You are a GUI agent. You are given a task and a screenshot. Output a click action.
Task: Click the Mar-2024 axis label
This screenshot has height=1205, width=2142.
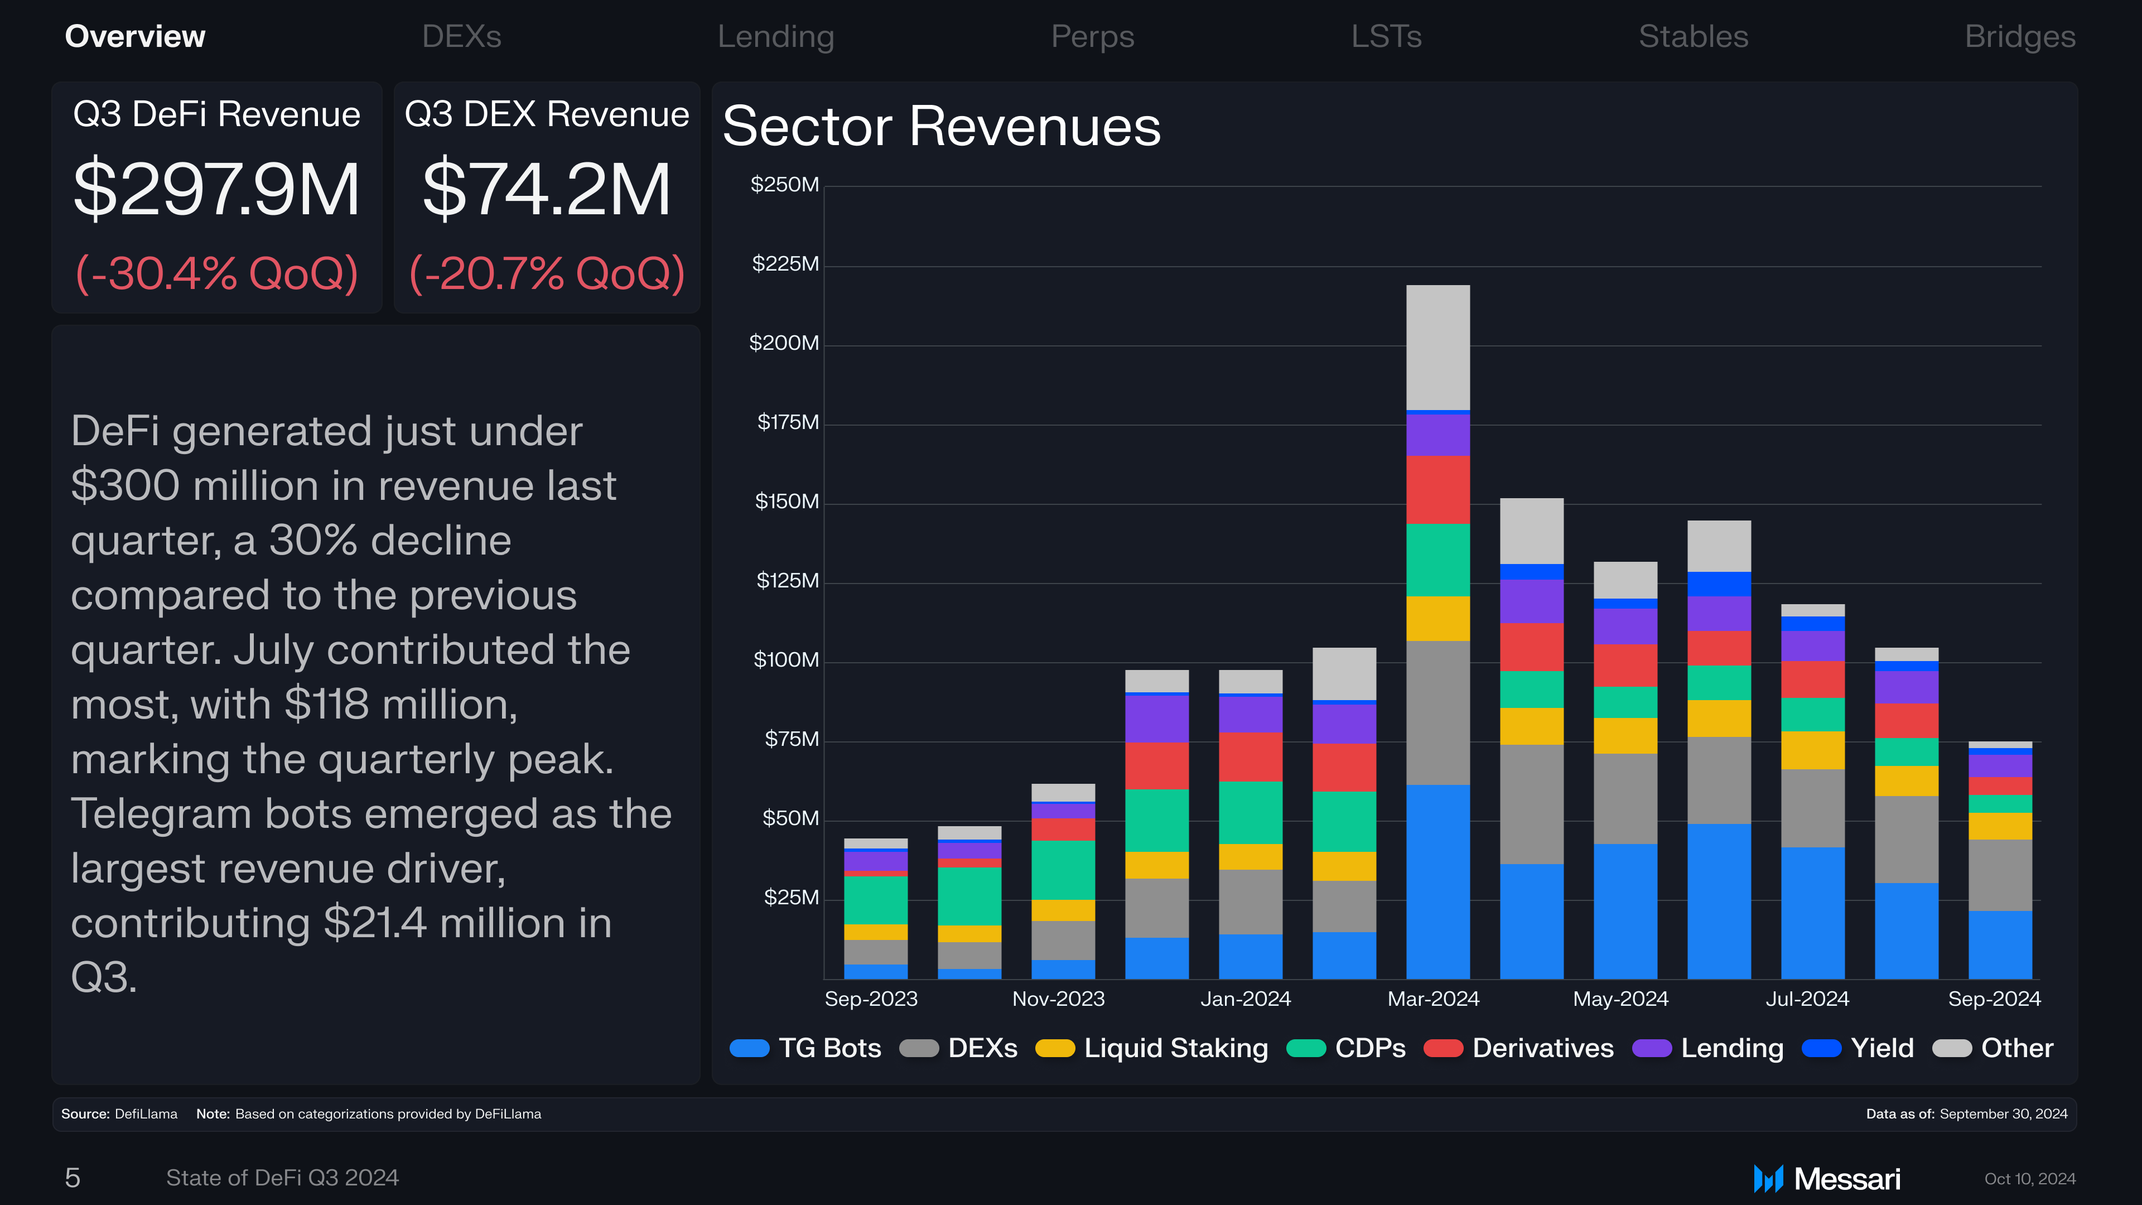click(1433, 999)
